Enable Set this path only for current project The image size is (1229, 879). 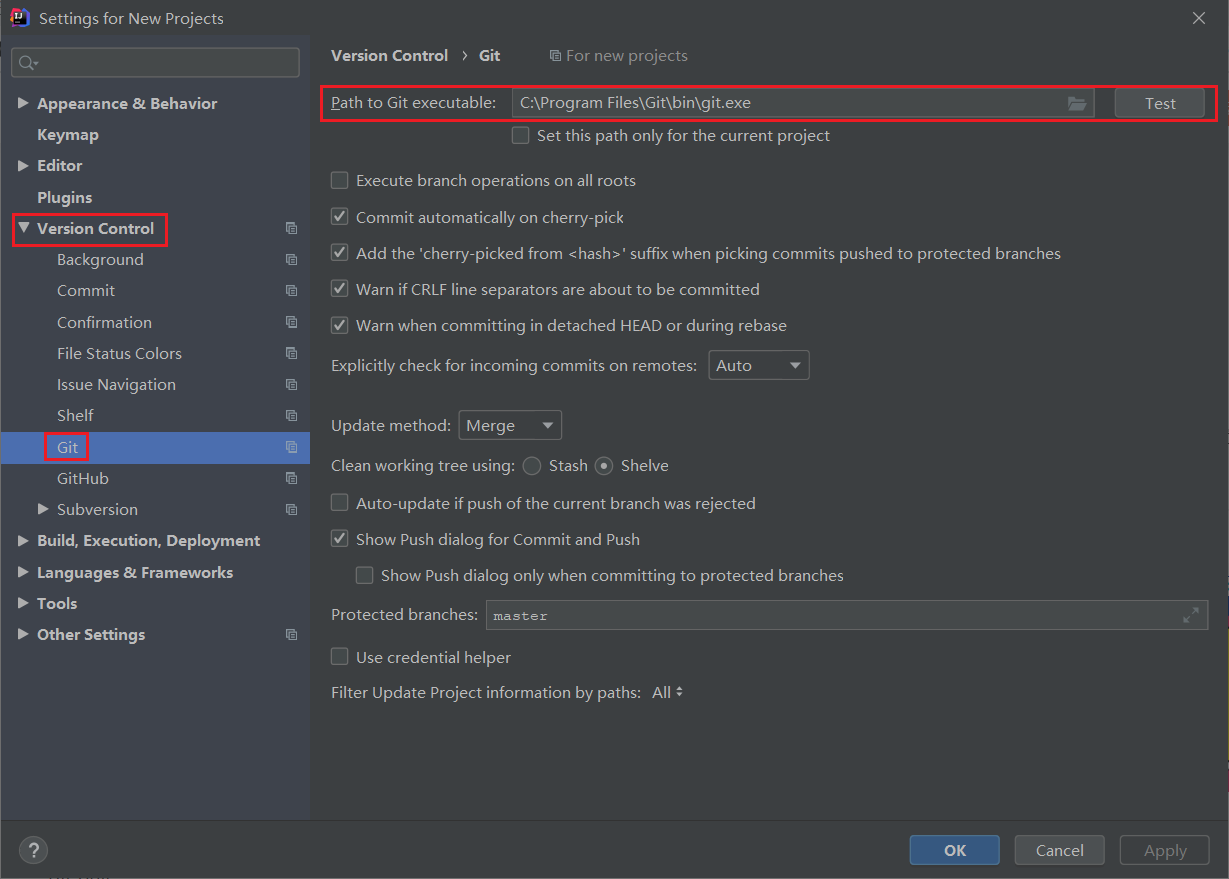(520, 135)
